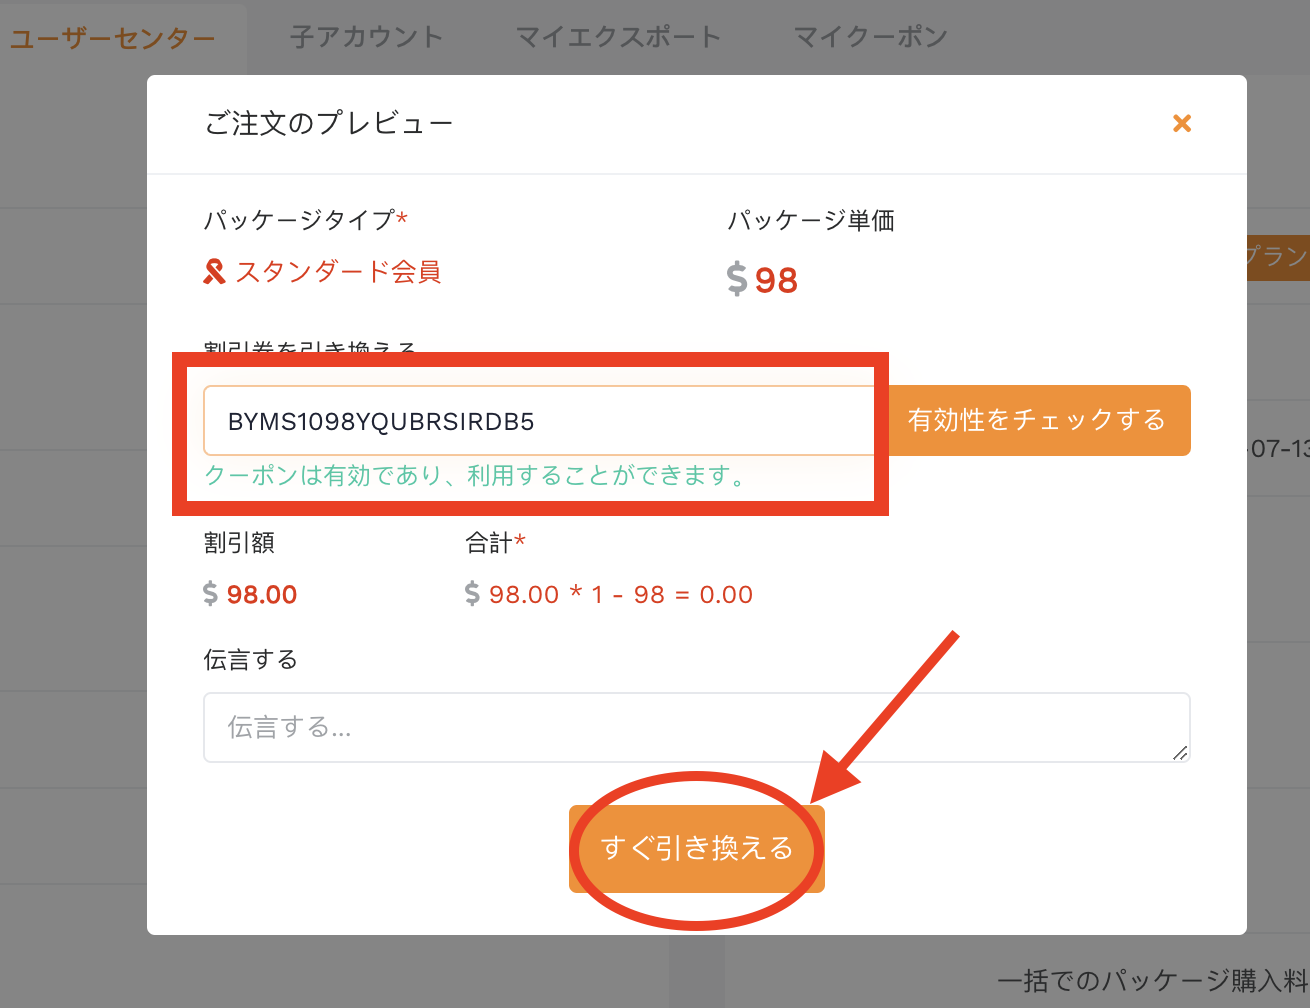Click the スタンダード会員 package type text
The height and width of the screenshot is (1008, 1310).
pos(338,272)
